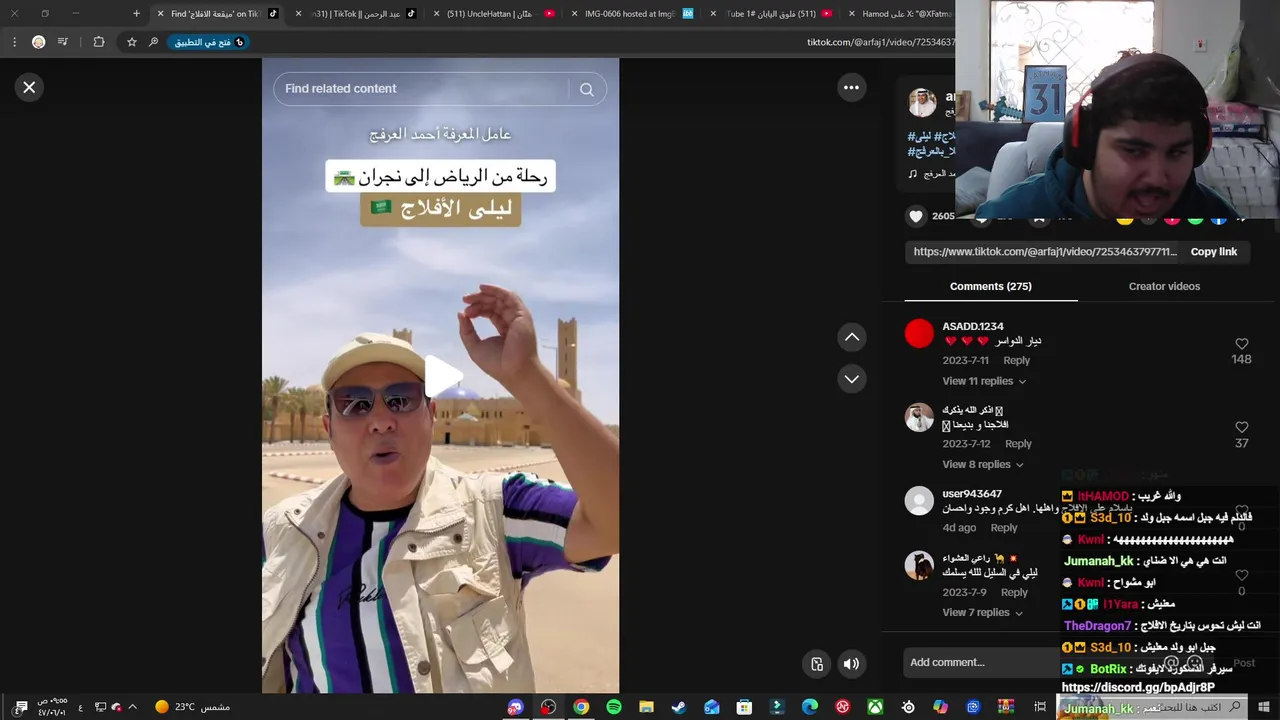Reply to the comment dated 2023-7-12
The image size is (1280, 720).
click(1018, 443)
